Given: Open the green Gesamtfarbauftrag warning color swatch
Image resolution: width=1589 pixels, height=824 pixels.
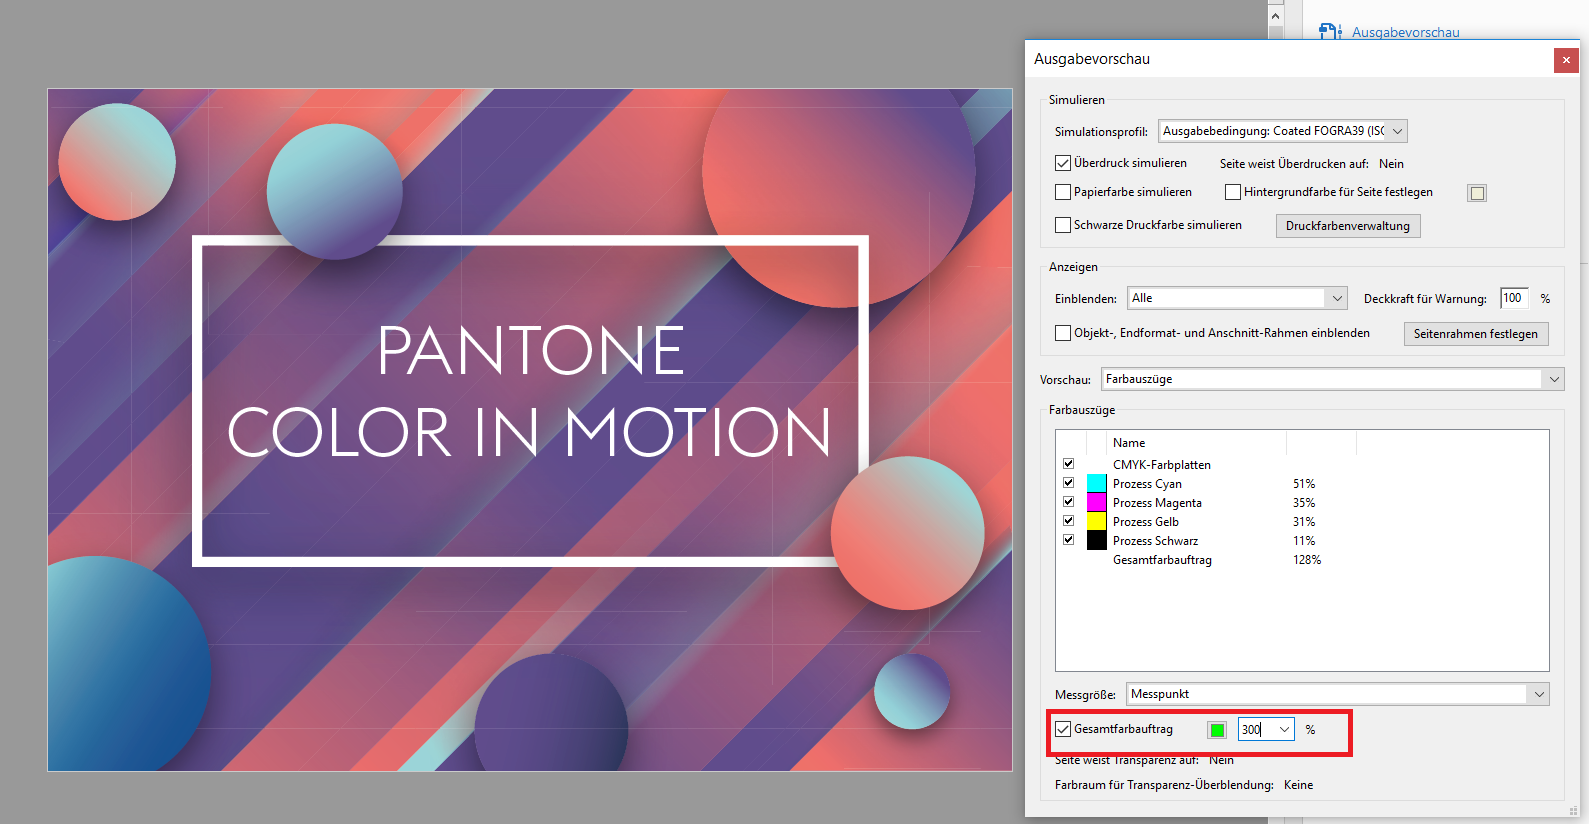Looking at the screenshot, I should (1217, 730).
